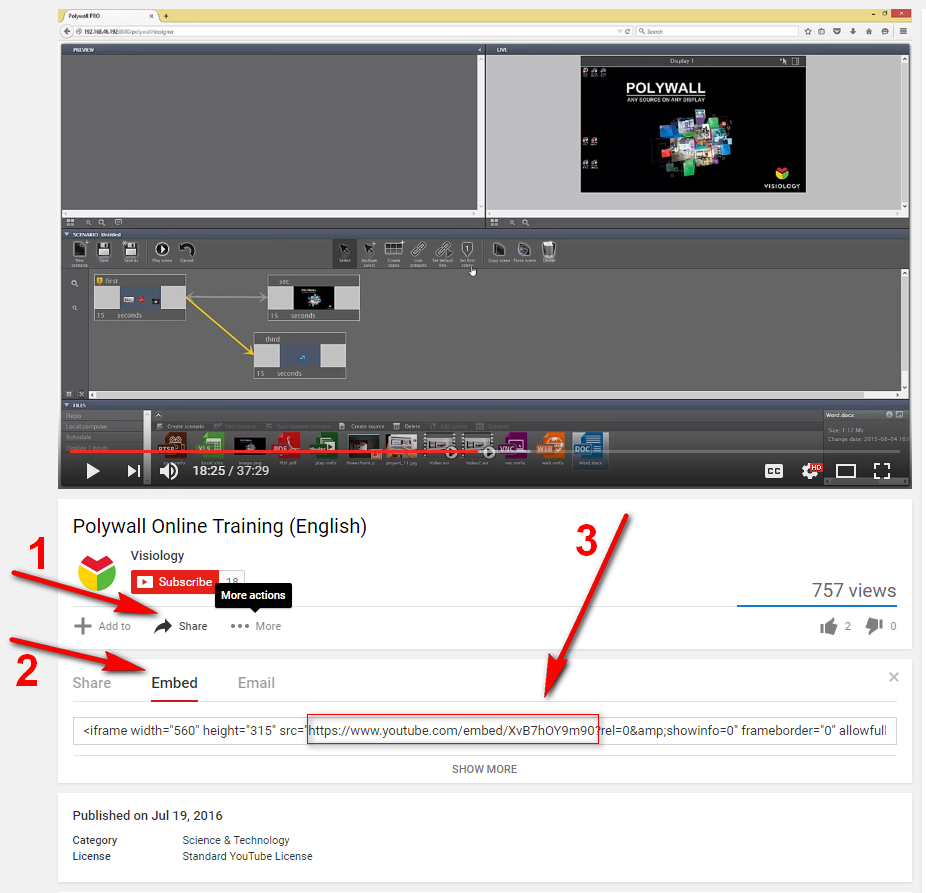
Task: Click the Play scene icon
Action: pos(162,250)
